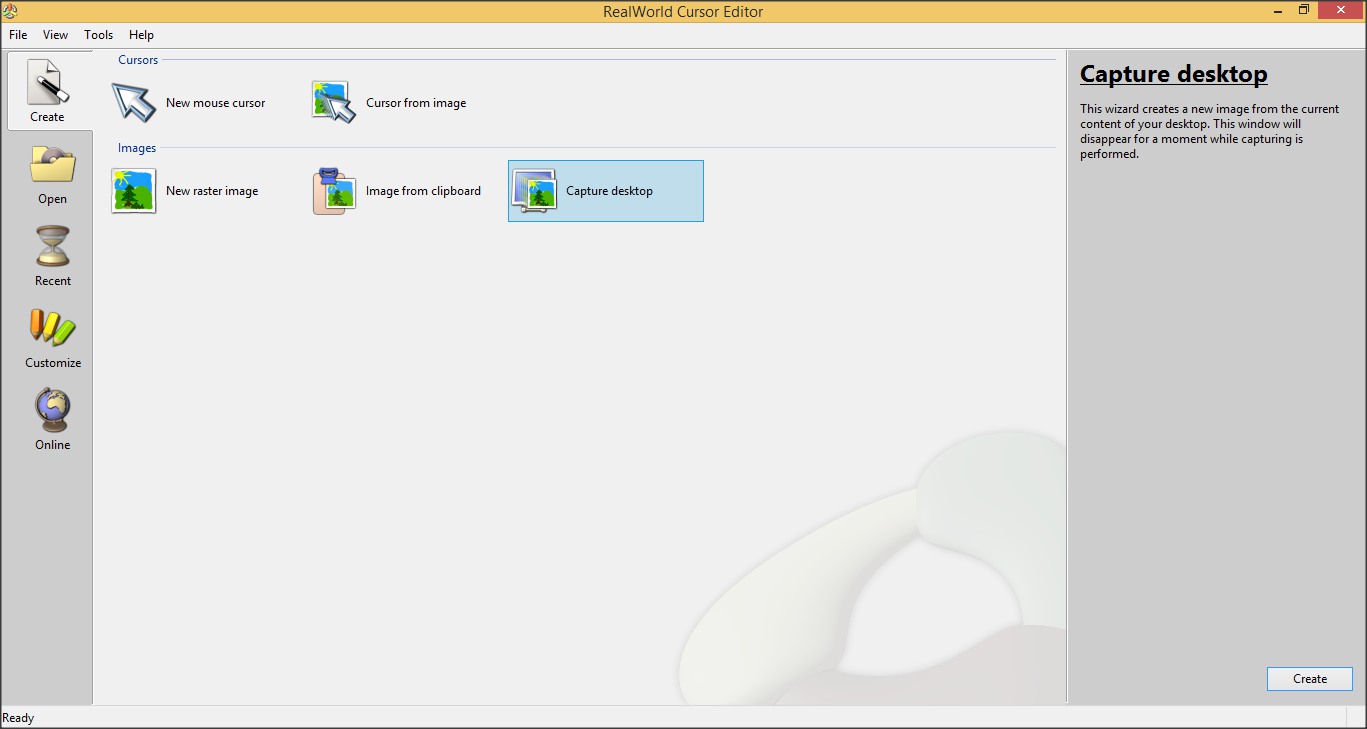Pick the New raster image icon
Image resolution: width=1367 pixels, height=729 pixels.
coord(133,190)
